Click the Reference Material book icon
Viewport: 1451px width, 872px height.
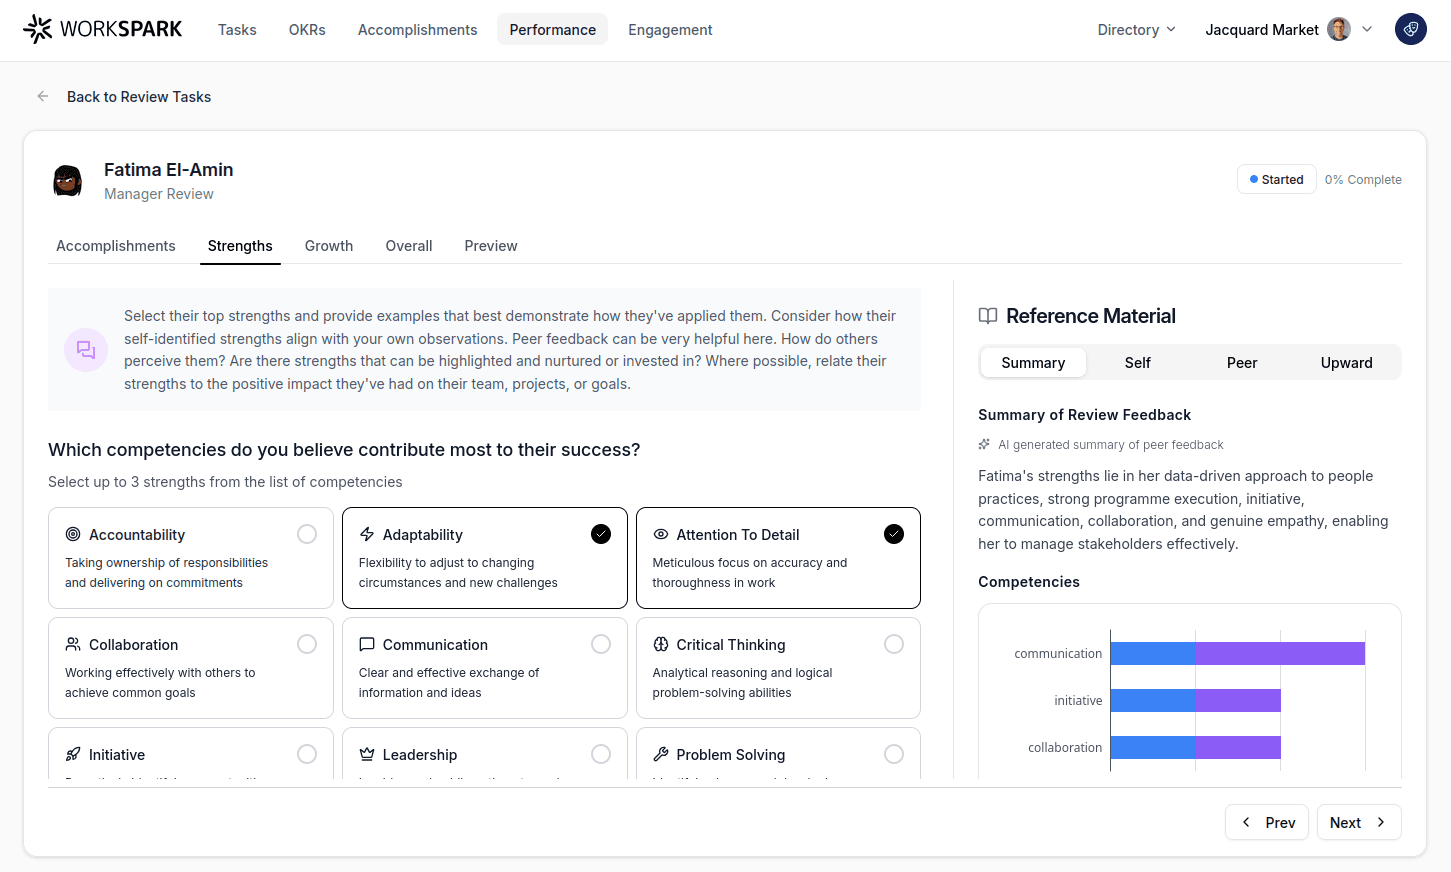coord(988,315)
